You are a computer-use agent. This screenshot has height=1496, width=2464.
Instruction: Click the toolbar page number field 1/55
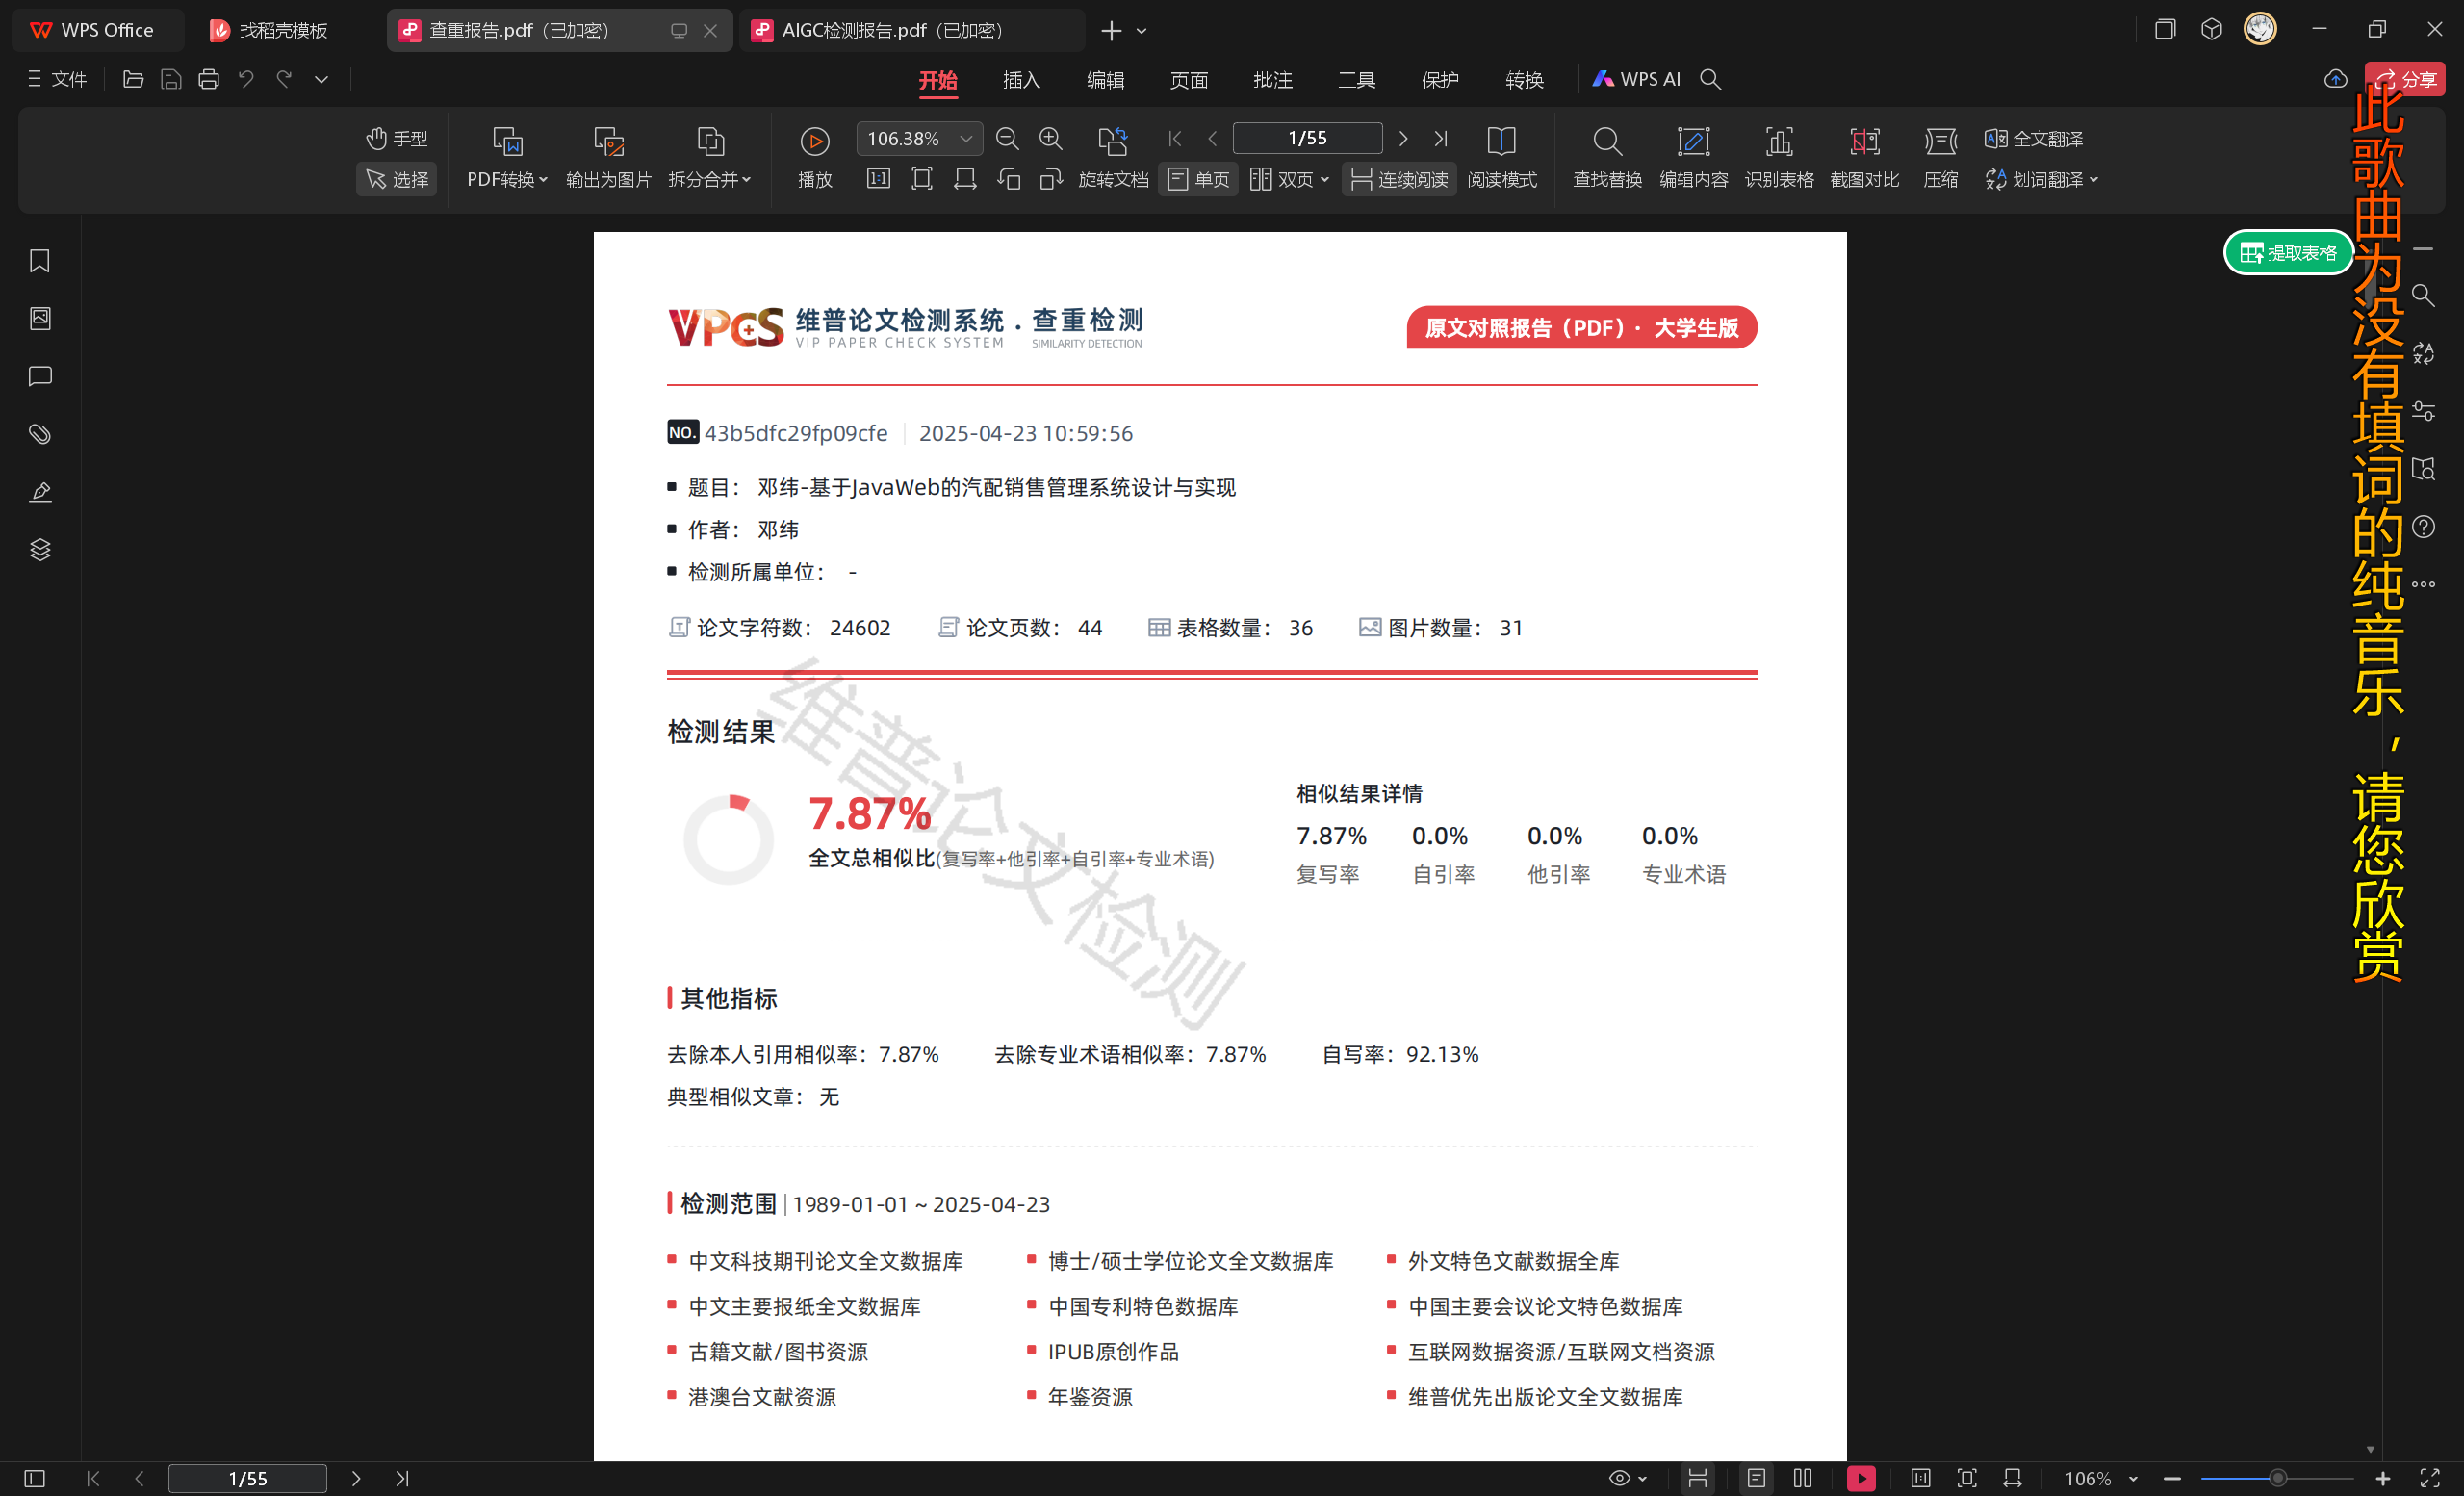click(x=1307, y=138)
